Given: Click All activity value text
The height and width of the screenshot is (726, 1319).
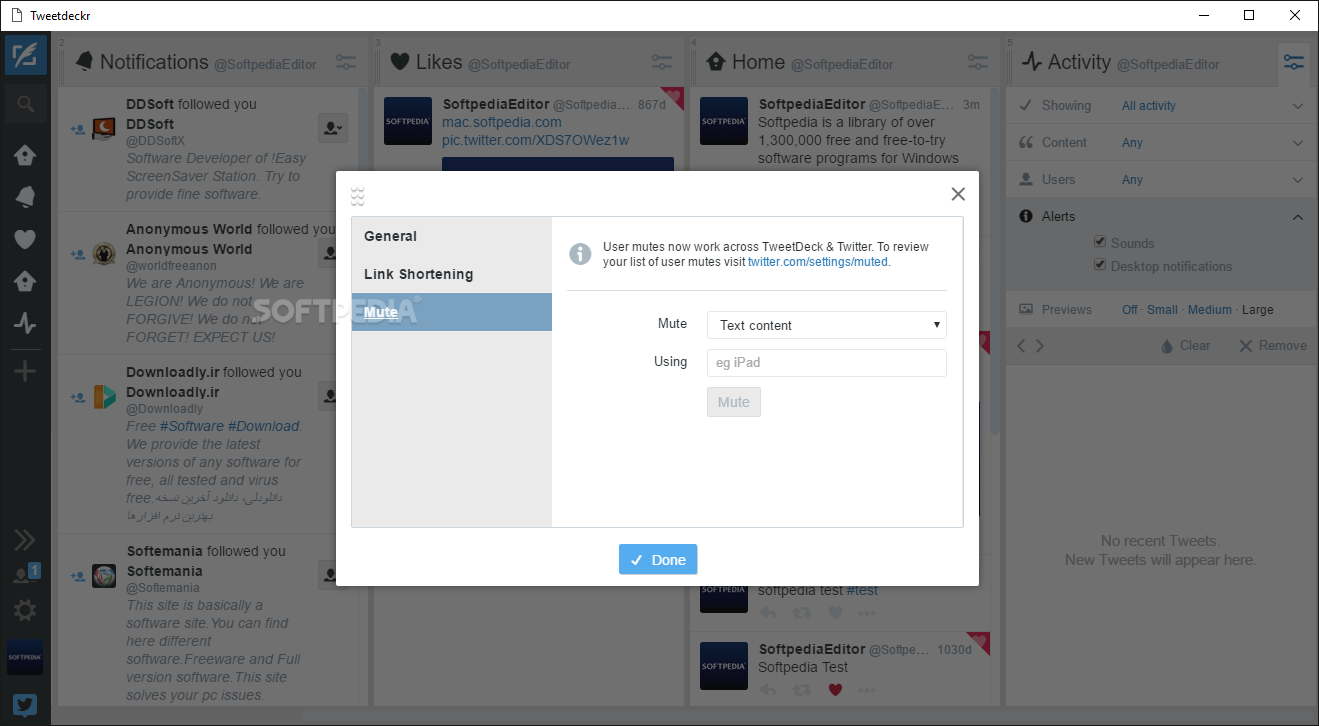Looking at the screenshot, I should (x=1149, y=106).
